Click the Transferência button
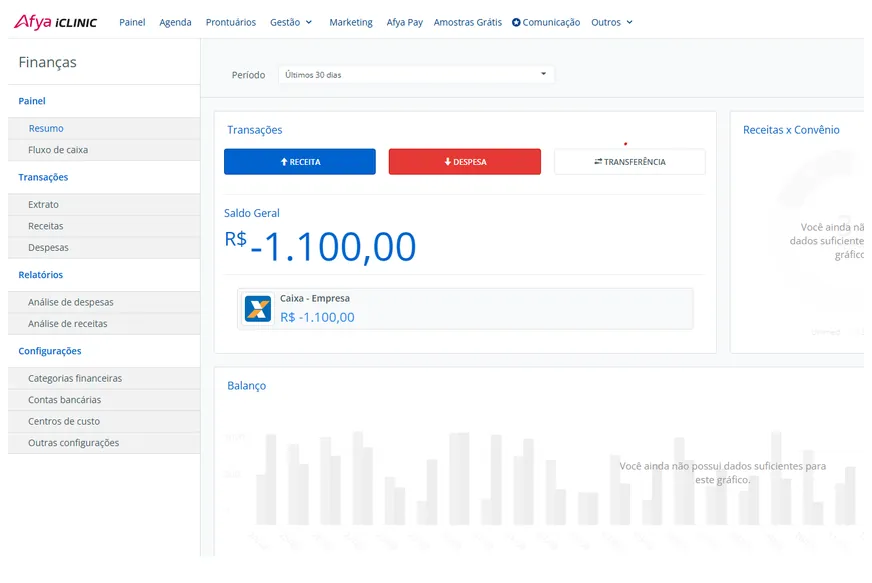 pos(630,162)
